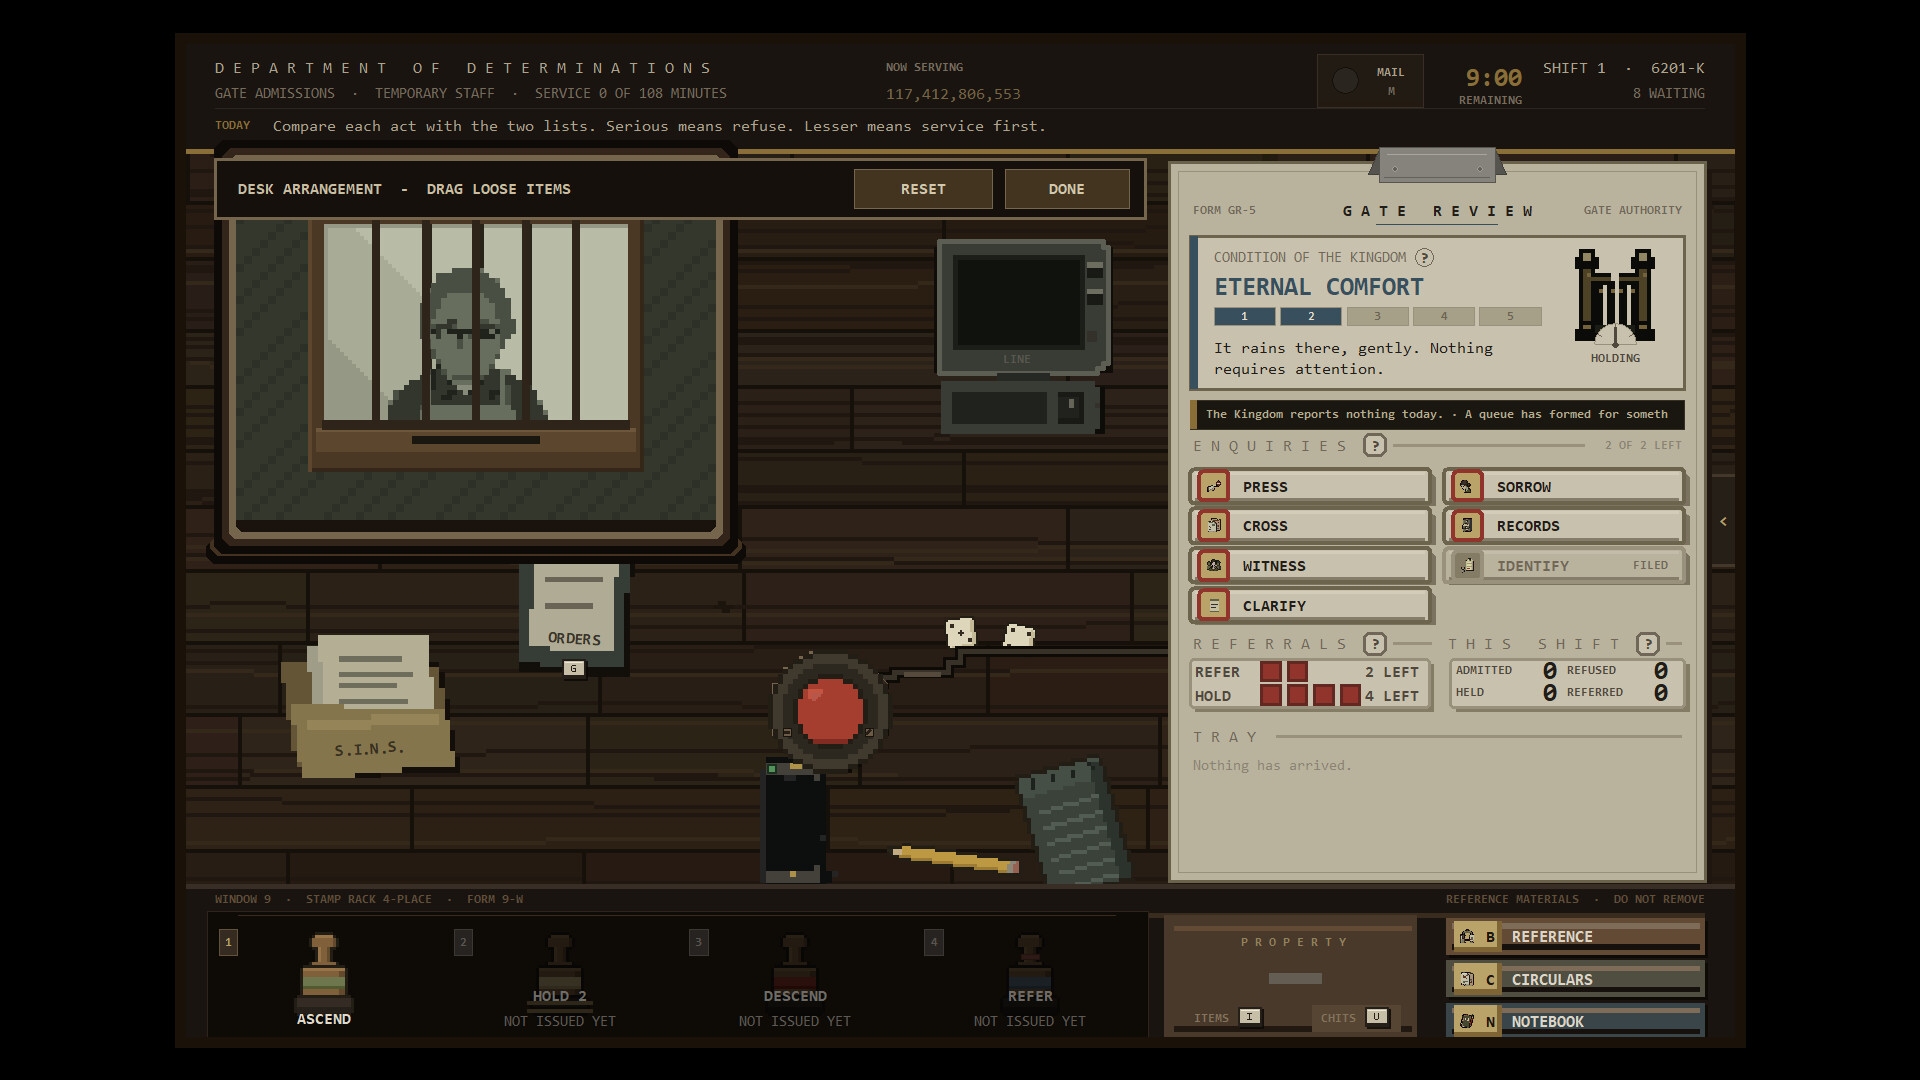Click the DONE button
Screen dimensions: 1920x1080
click(x=1067, y=189)
